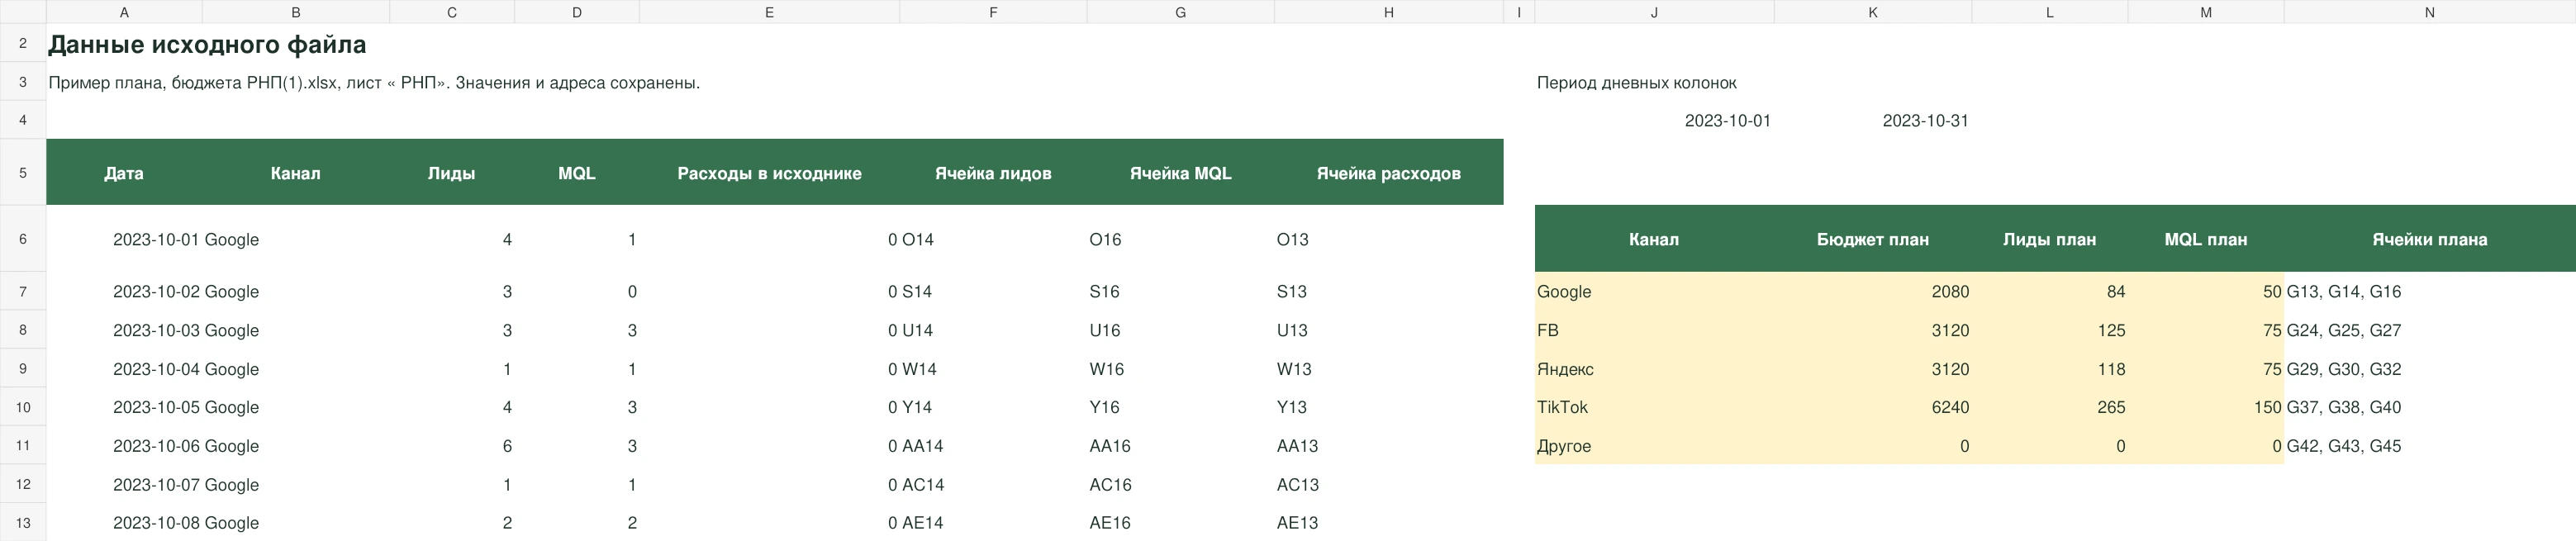Image resolution: width=2576 pixels, height=541 pixels.
Task: Click the title 'Данные исходного файла'
Action: [207, 45]
